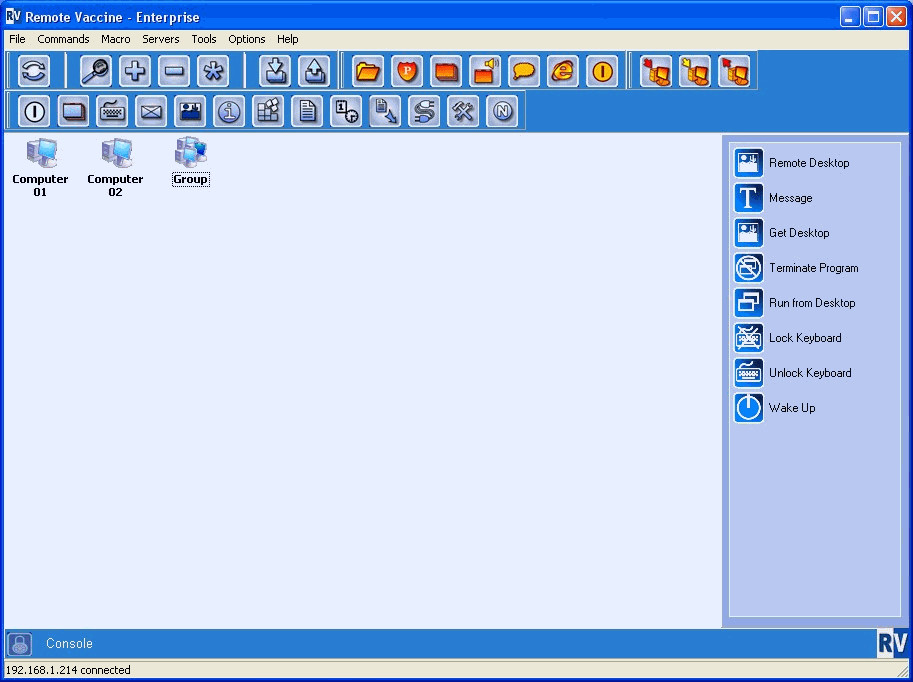Click the RV logo in bottom bar

pyautogui.click(x=892, y=644)
